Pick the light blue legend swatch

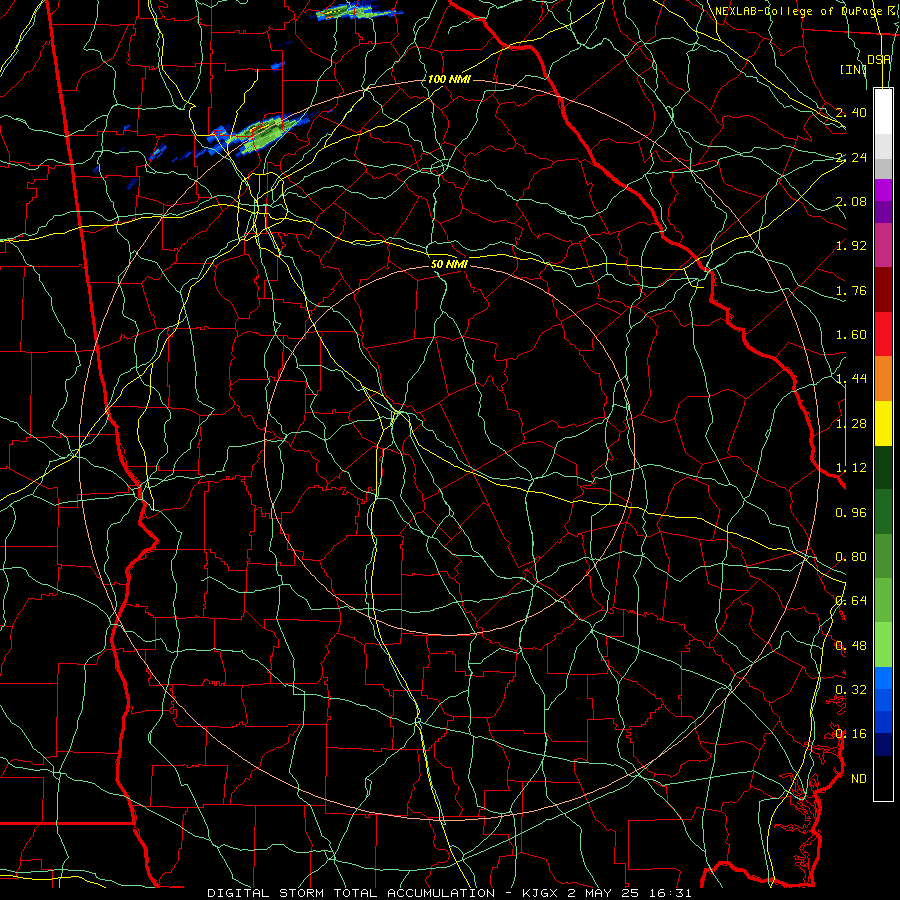pos(883,678)
